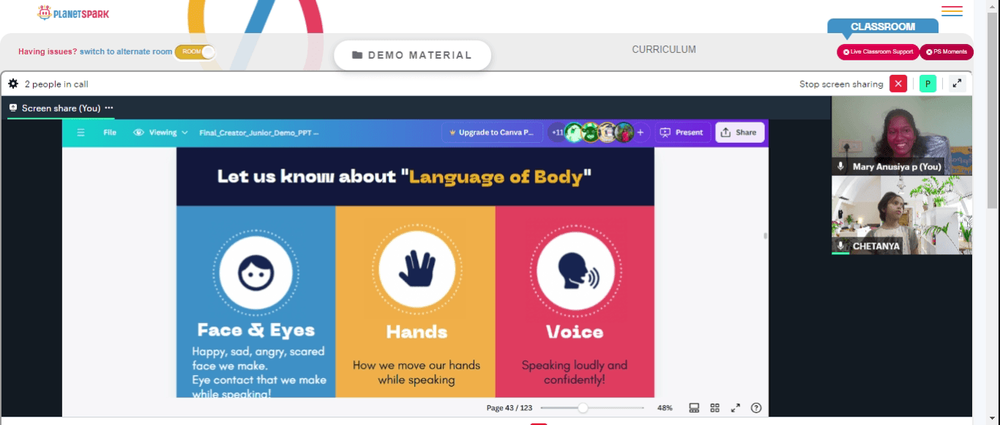The image size is (1000, 425).
Task: Click 2 people in call text
Action: (x=56, y=84)
